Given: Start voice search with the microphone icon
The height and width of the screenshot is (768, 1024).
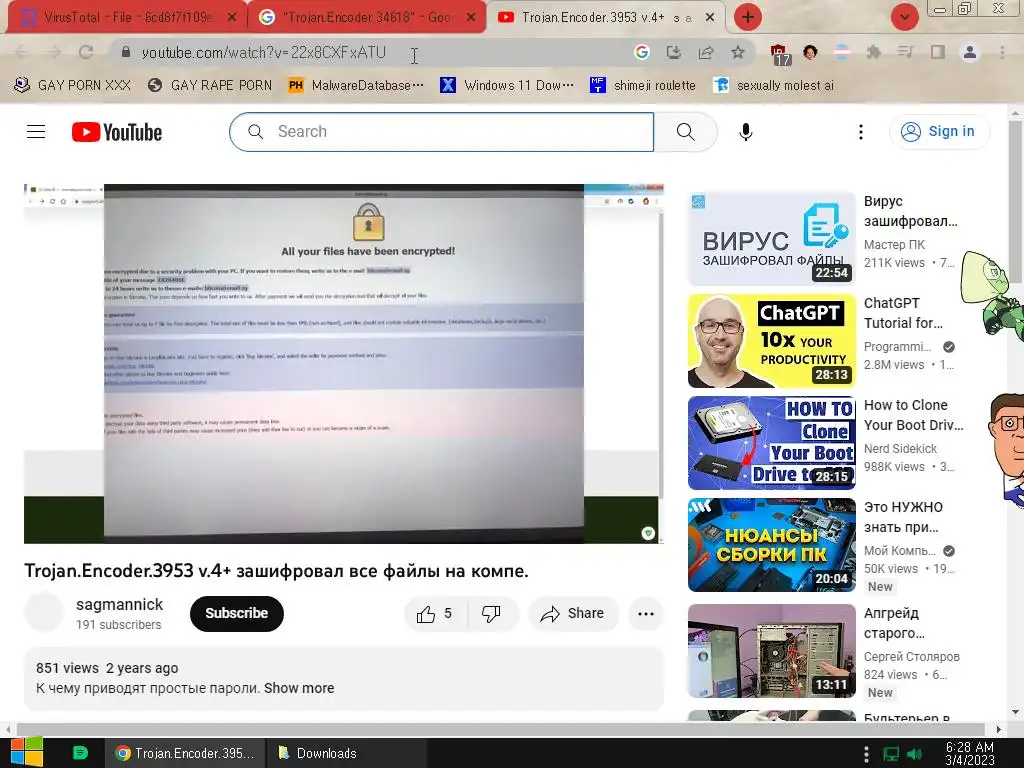Looking at the screenshot, I should coord(745,132).
